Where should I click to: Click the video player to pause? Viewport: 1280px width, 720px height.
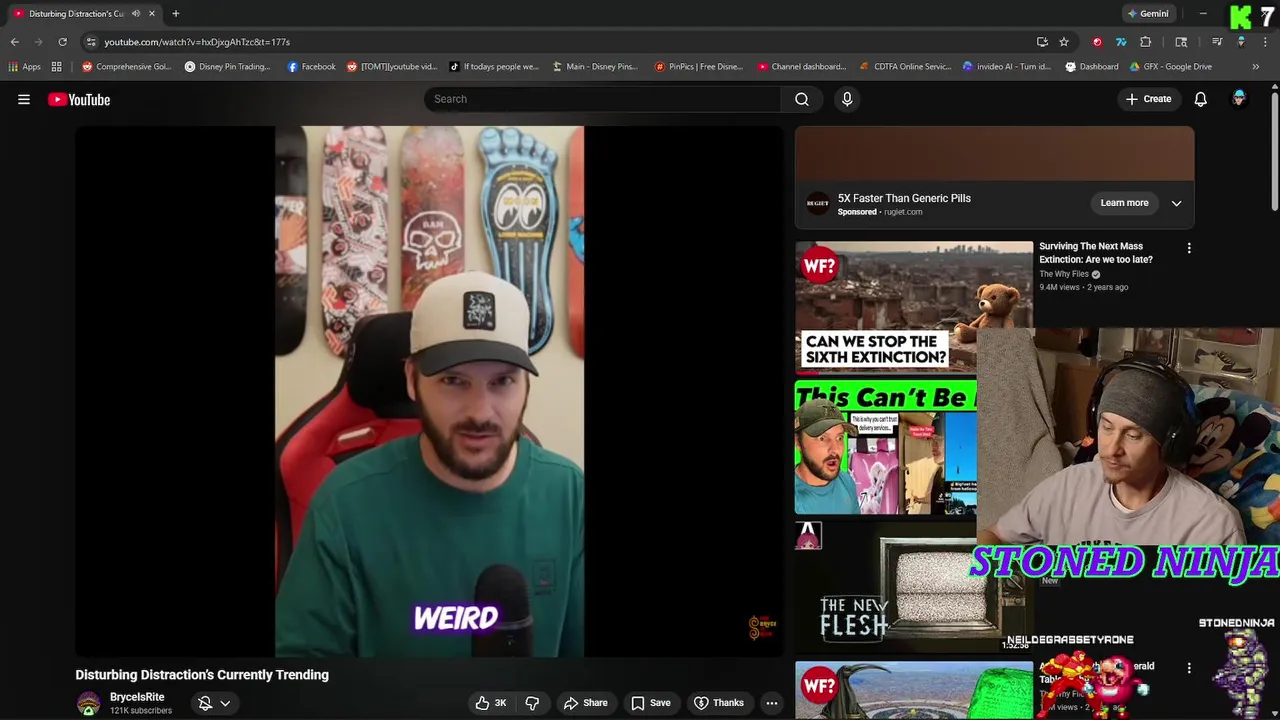pos(429,391)
